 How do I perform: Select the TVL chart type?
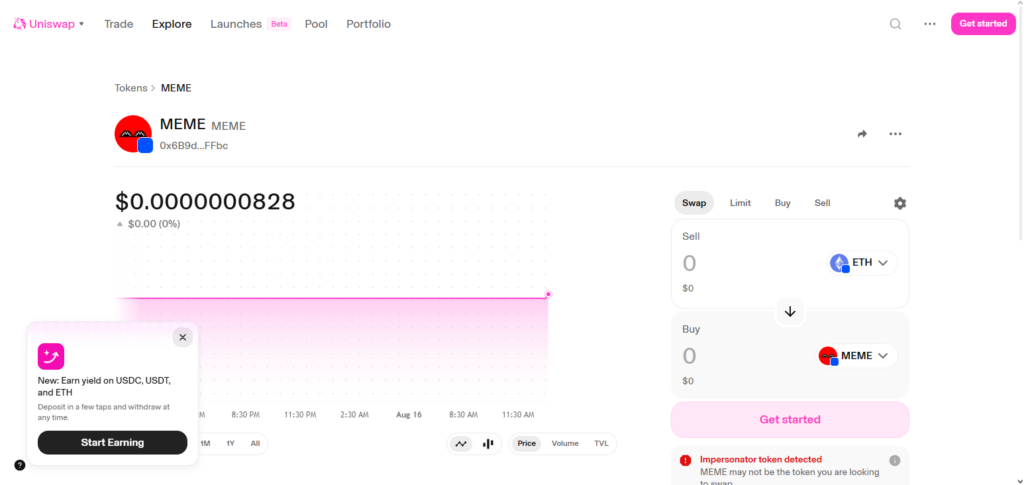(x=601, y=443)
